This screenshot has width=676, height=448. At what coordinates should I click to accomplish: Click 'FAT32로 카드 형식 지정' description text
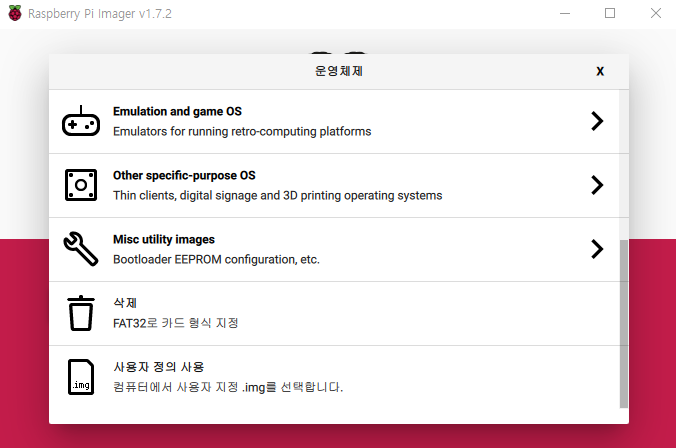pos(175,323)
